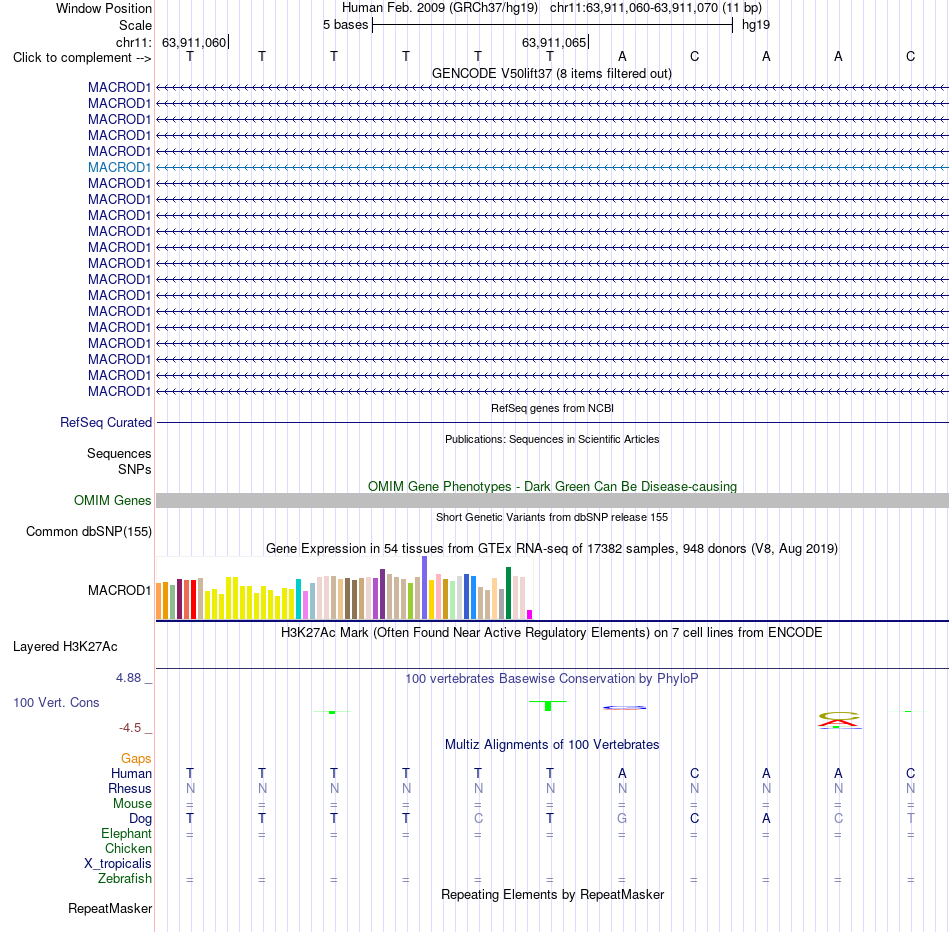The width and height of the screenshot is (950, 932).
Task: Click the magenta short GTEx expression bar
Action: pos(530,614)
